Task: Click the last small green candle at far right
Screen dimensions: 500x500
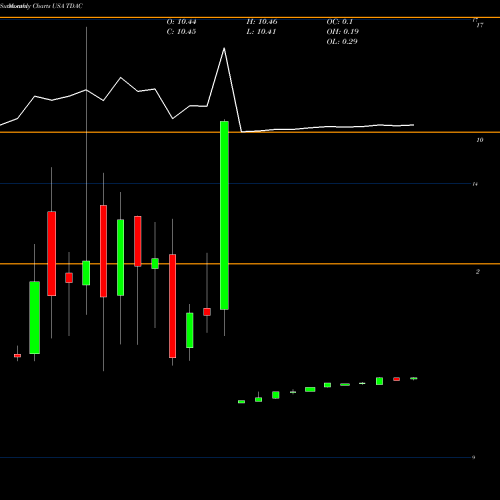Action: (414, 378)
